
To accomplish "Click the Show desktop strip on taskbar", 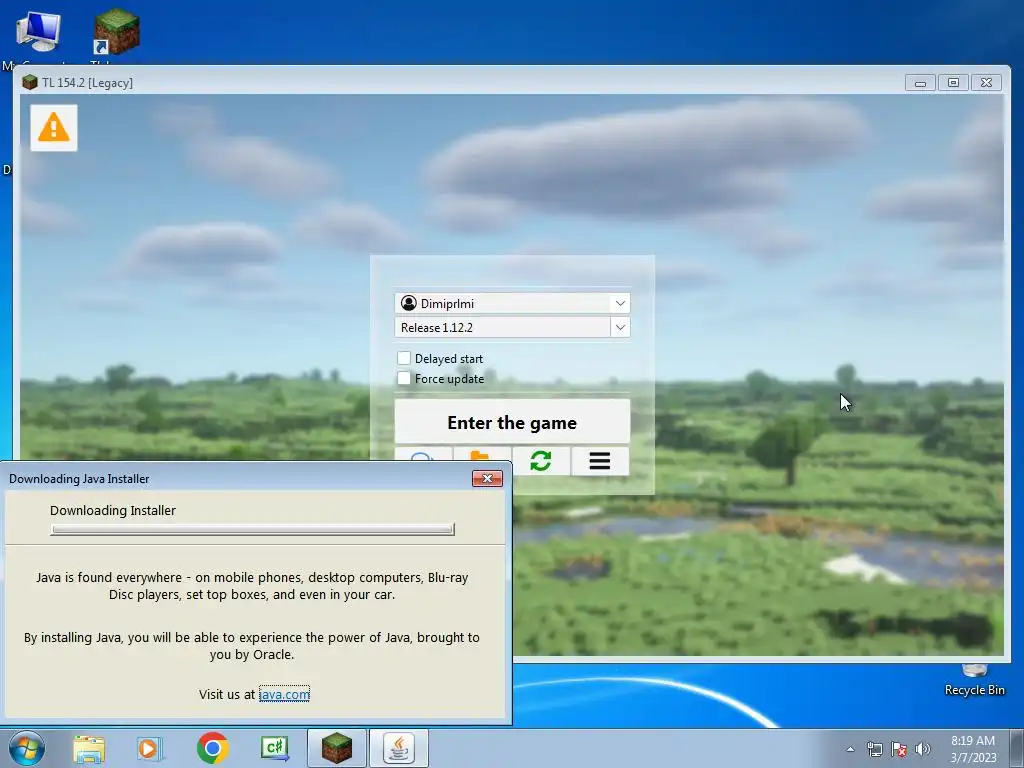I will pos(1017,748).
